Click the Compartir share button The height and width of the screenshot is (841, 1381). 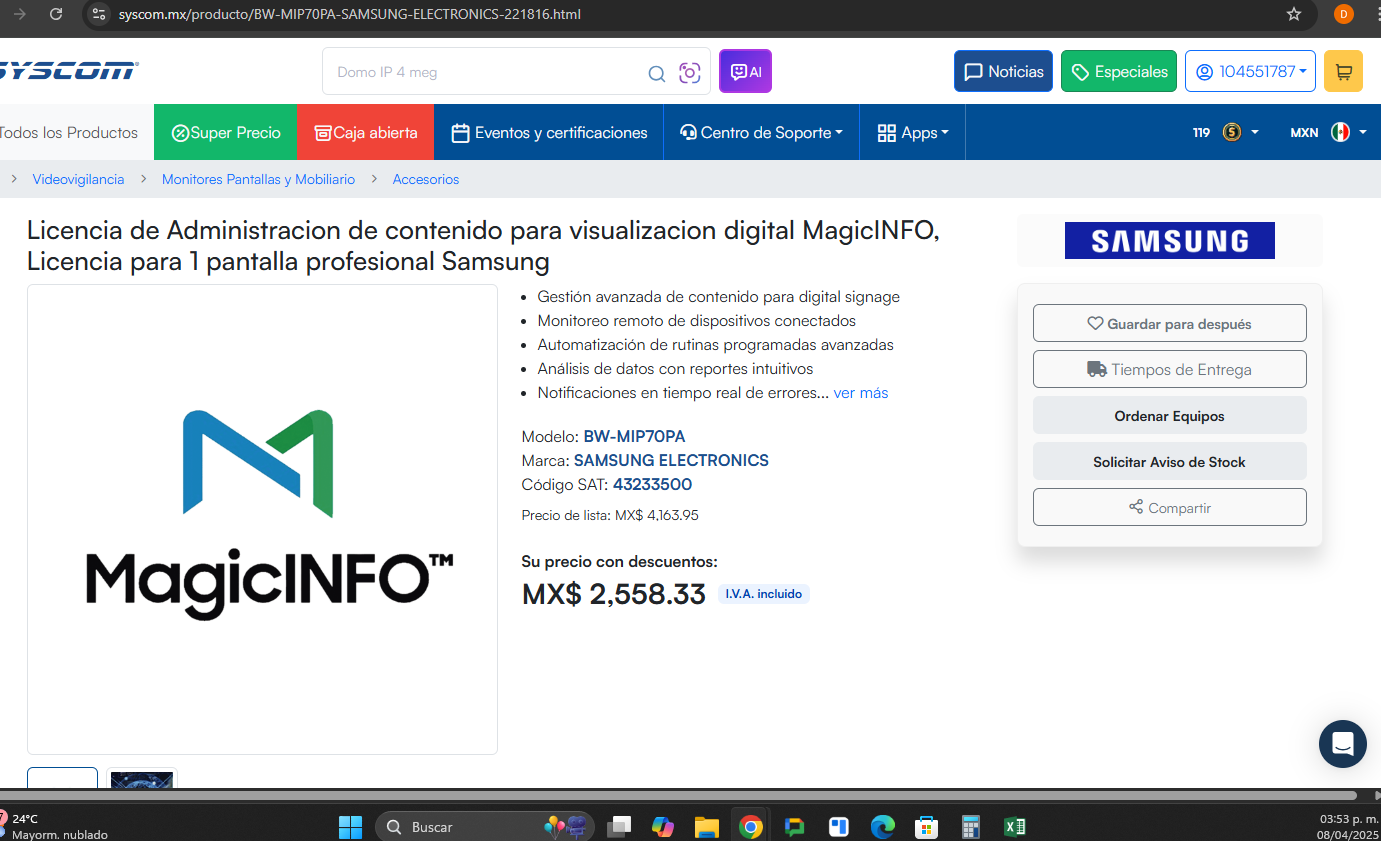(1170, 507)
